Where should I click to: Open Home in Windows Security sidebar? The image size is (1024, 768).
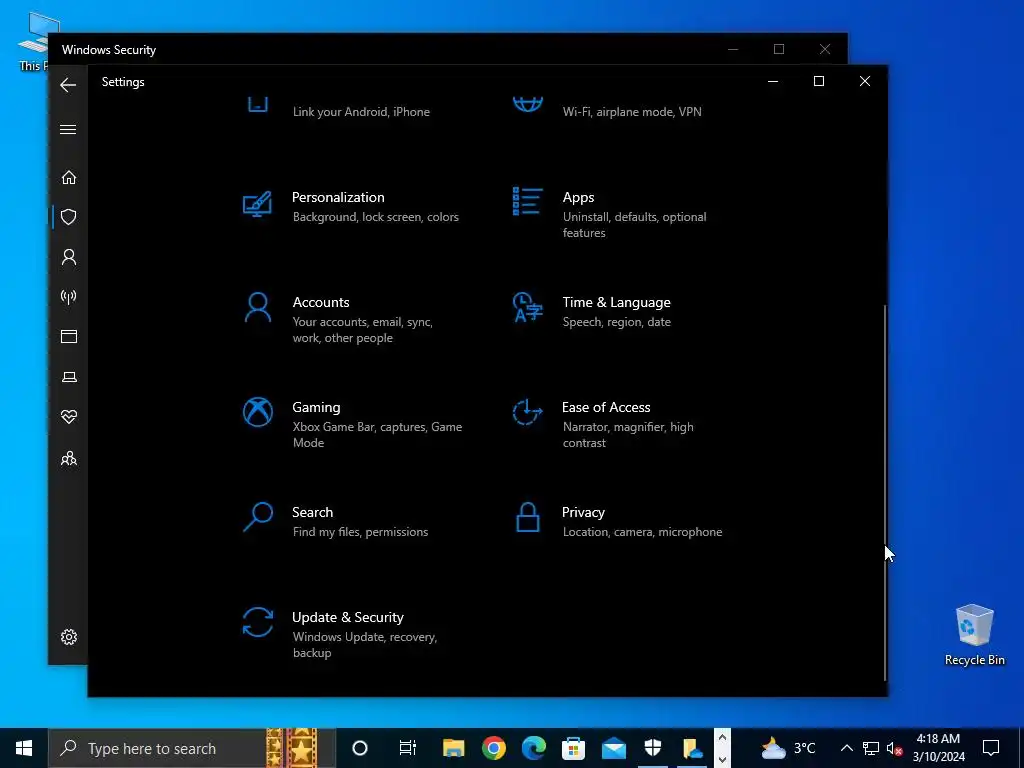pos(69,177)
